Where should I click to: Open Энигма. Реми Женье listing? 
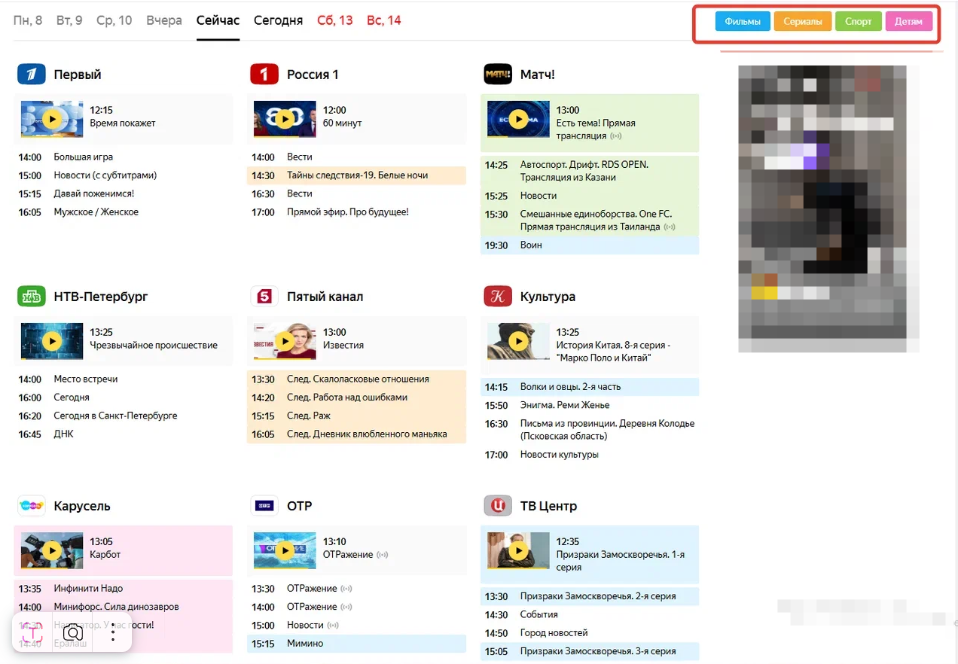click(x=590, y=405)
